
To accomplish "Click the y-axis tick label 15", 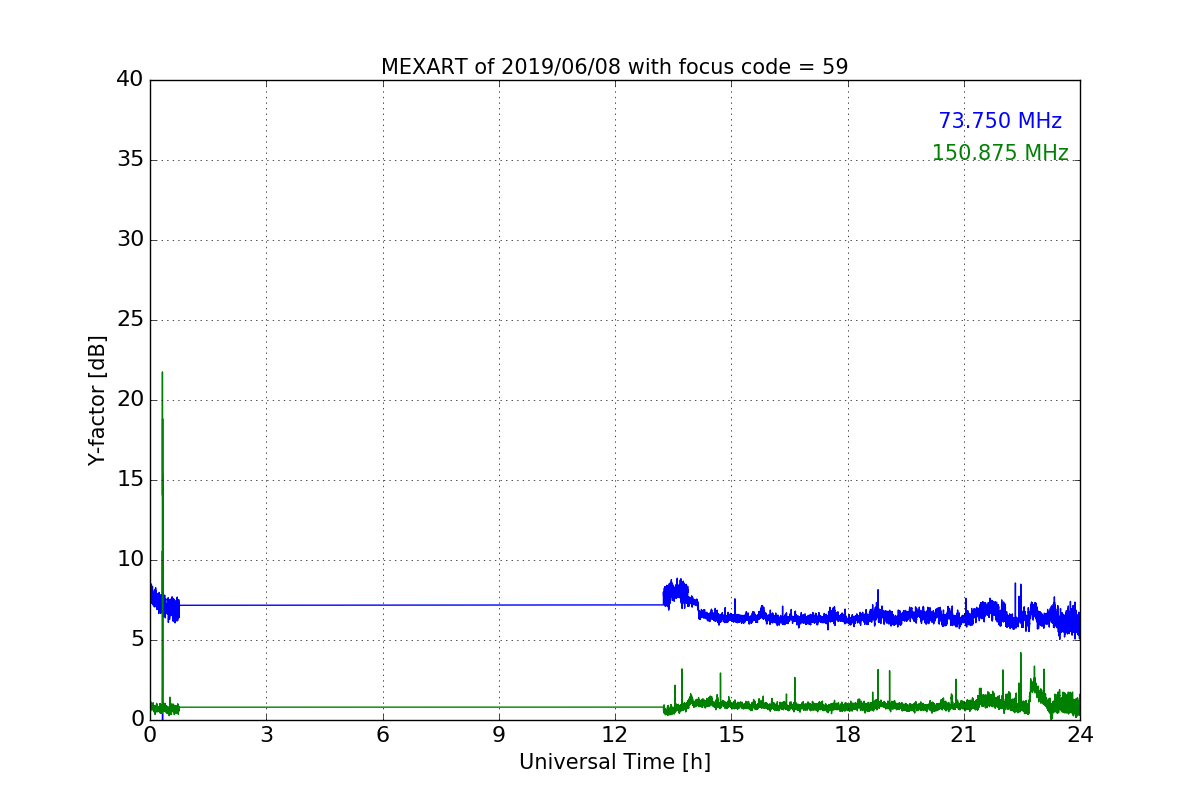I will (130, 480).
